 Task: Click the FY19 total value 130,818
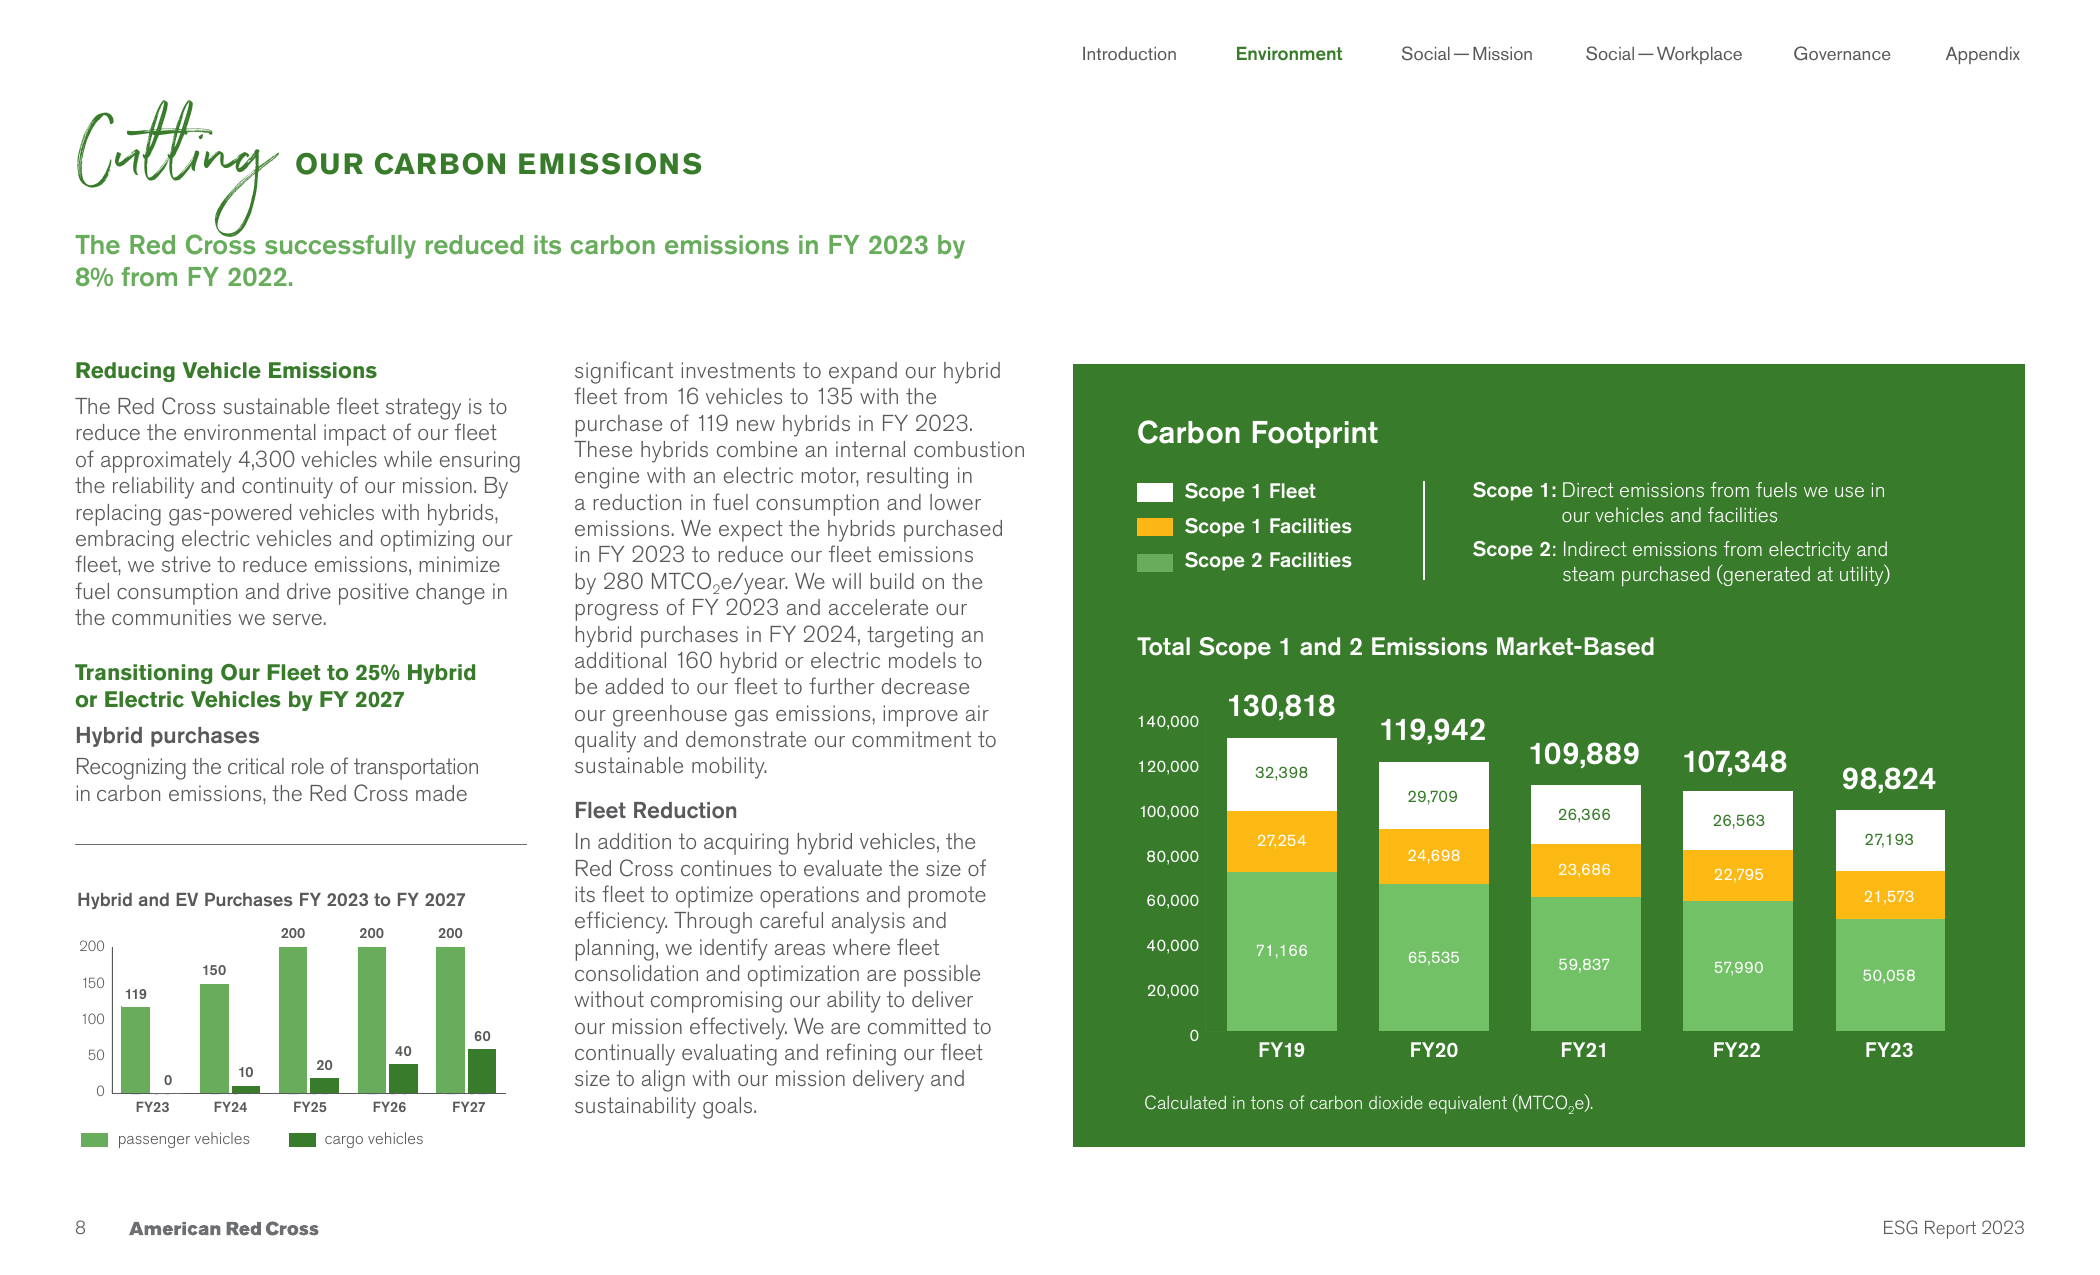coord(1281,706)
